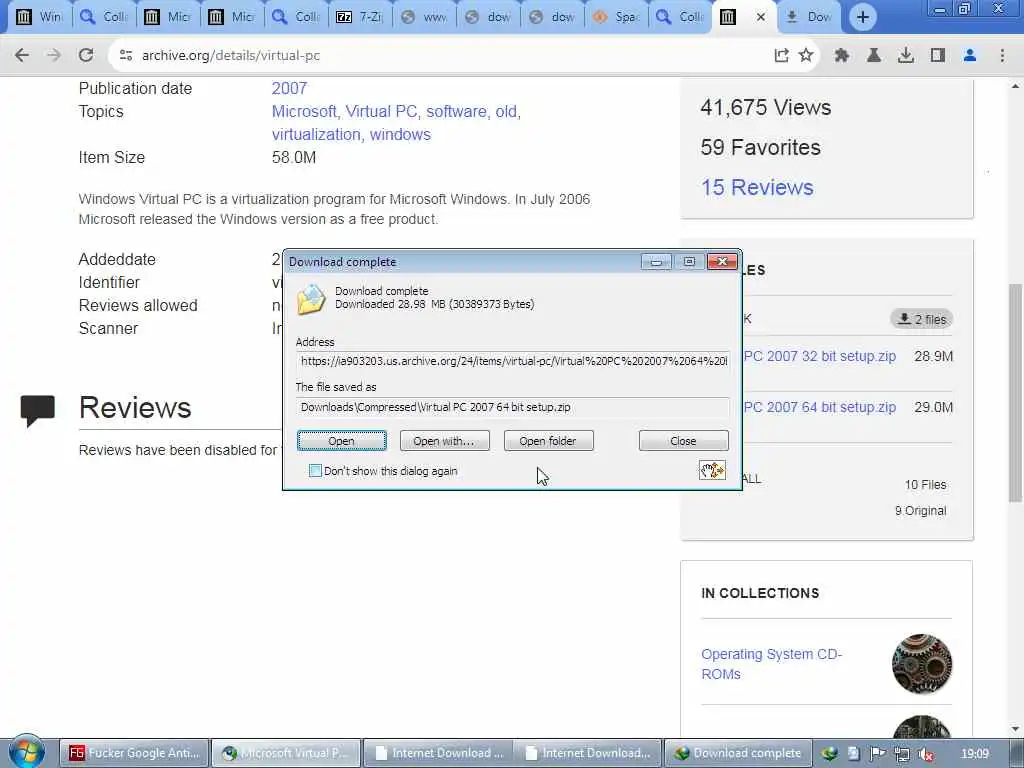The image size is (1024, 768).
Task: Open the virtualization topic link
Action: 316,135
